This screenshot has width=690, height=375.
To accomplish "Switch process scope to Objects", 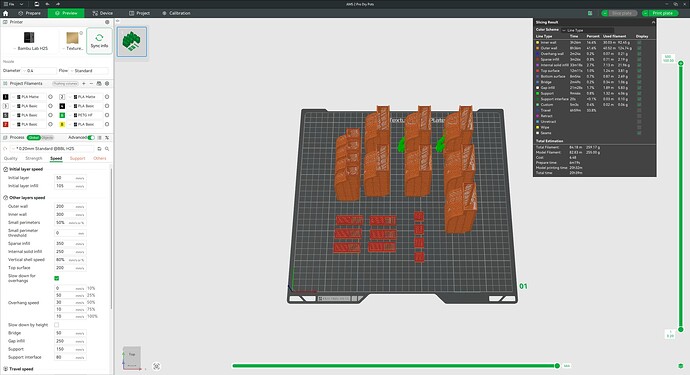I will [48, 138].
